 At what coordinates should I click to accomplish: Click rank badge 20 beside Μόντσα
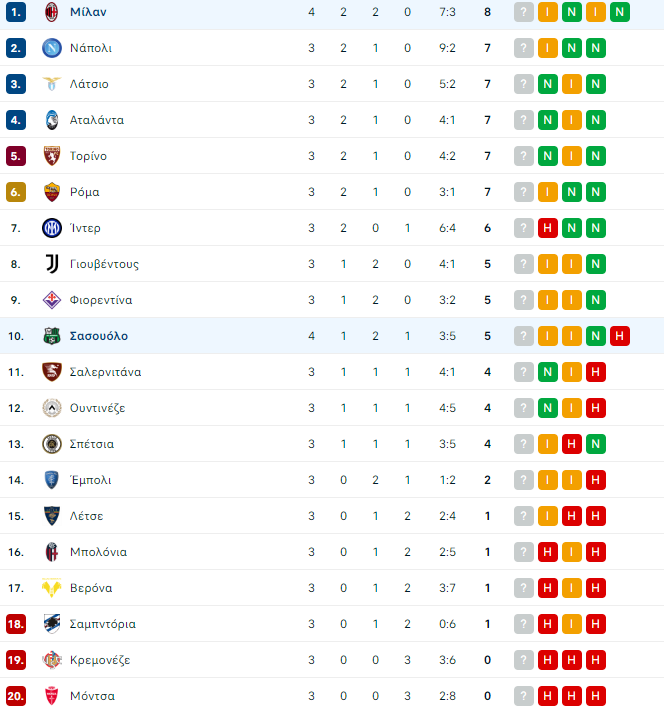pos(16,696)
